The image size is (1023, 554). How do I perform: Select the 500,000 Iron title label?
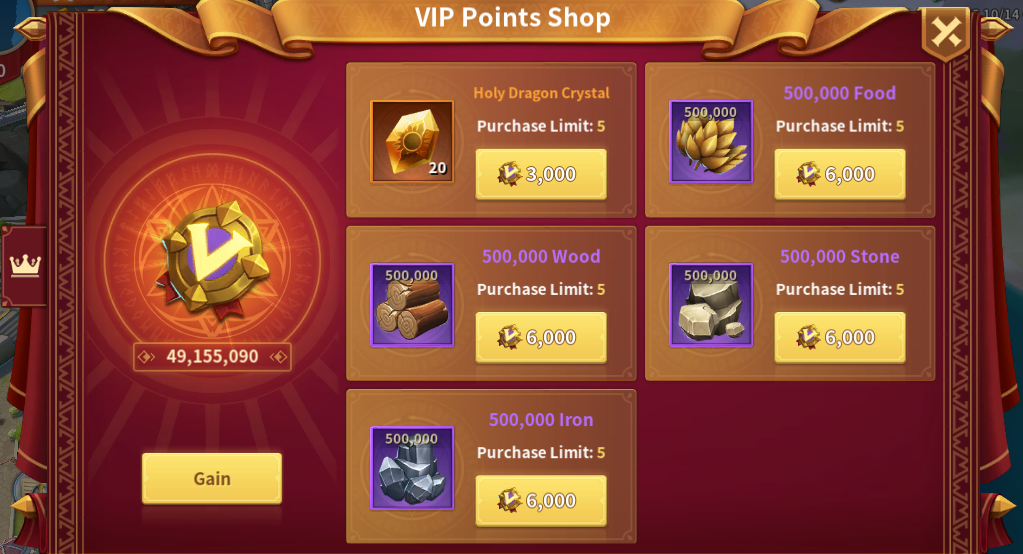point(542,420)
